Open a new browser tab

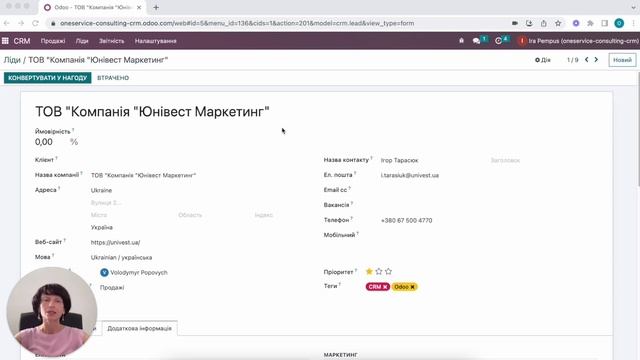pos(156,7)
